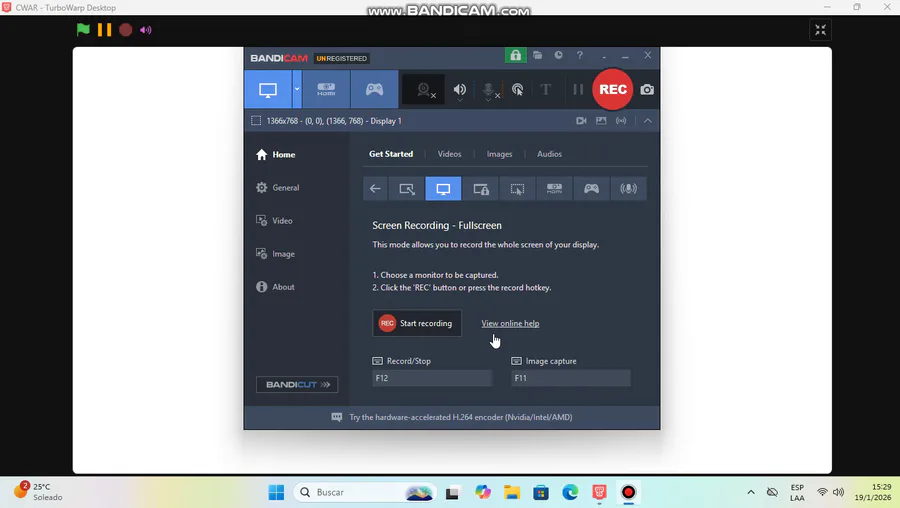Select Screen Recording mode in Bandicam top bar

[x=268, y=90]
